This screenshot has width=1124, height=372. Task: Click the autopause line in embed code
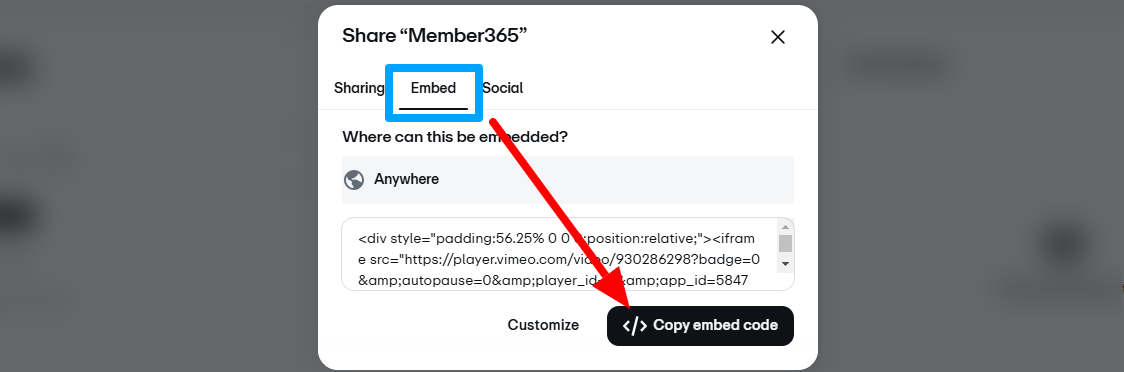click(x=553, y=280)
